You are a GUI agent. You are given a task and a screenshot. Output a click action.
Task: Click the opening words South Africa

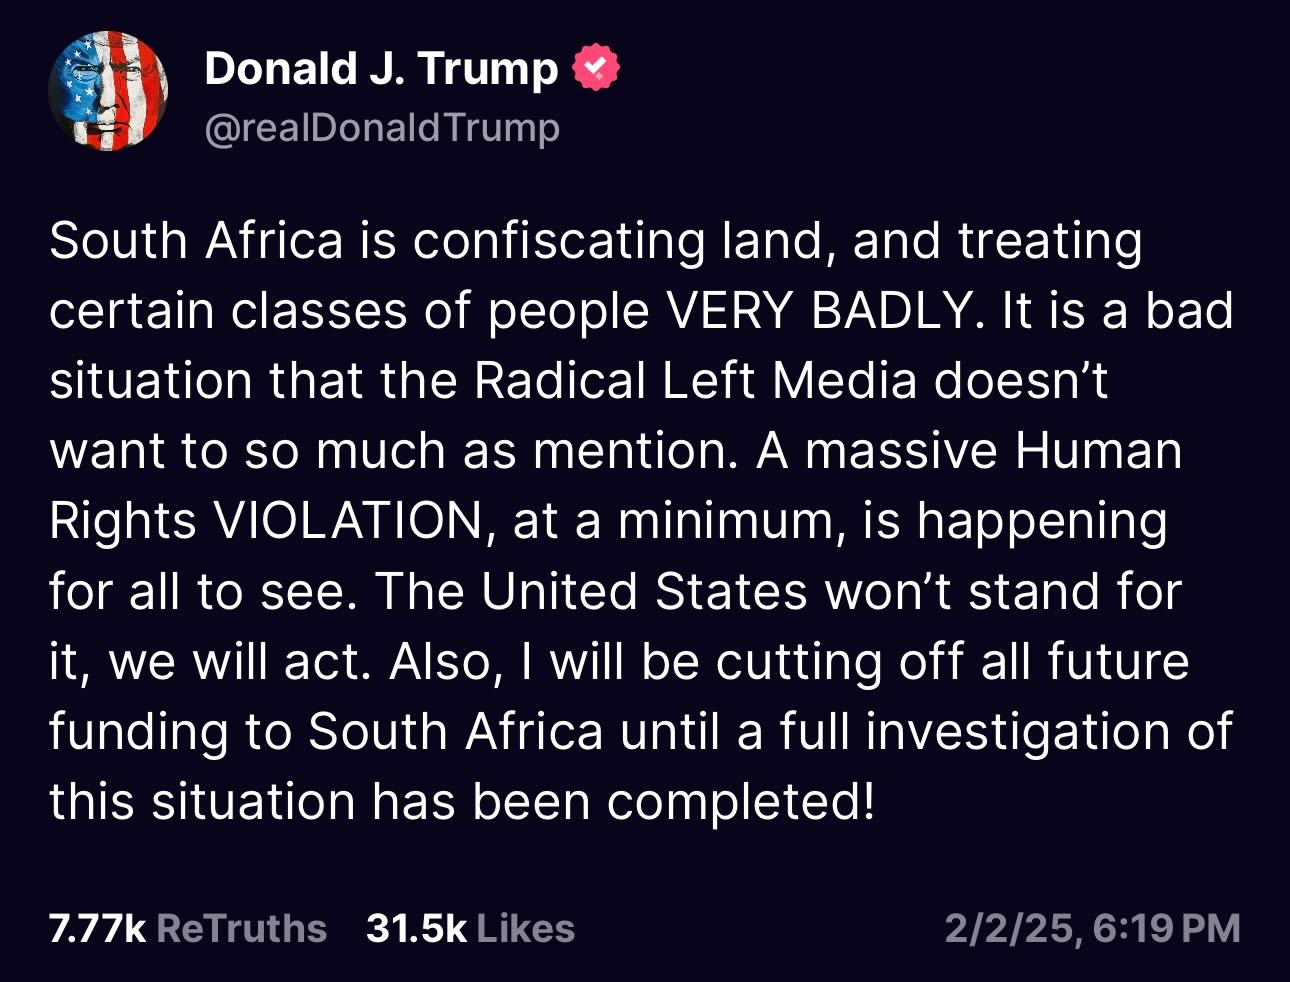tap(196, 241)
